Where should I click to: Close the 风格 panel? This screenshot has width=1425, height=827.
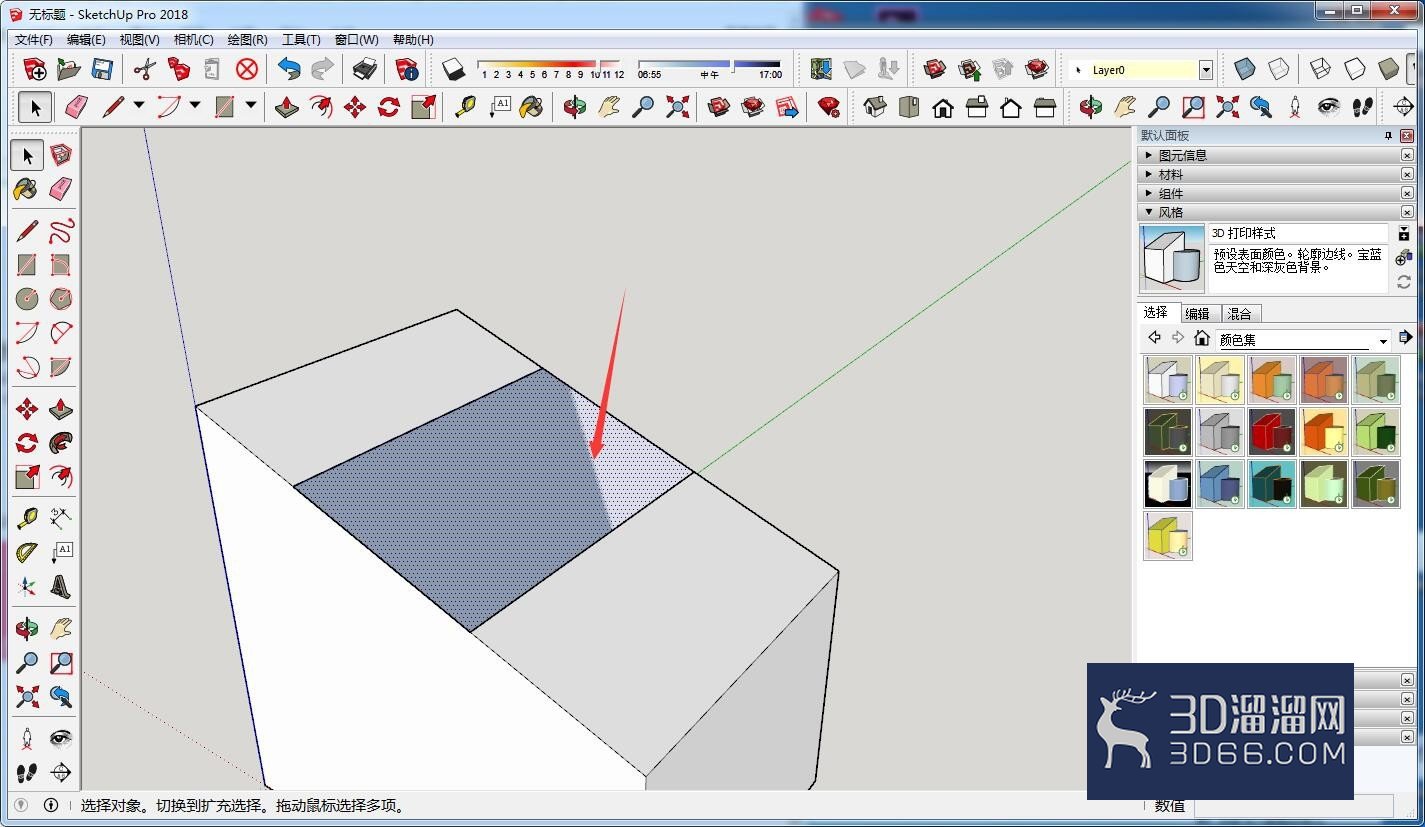tap(1407, 212)
